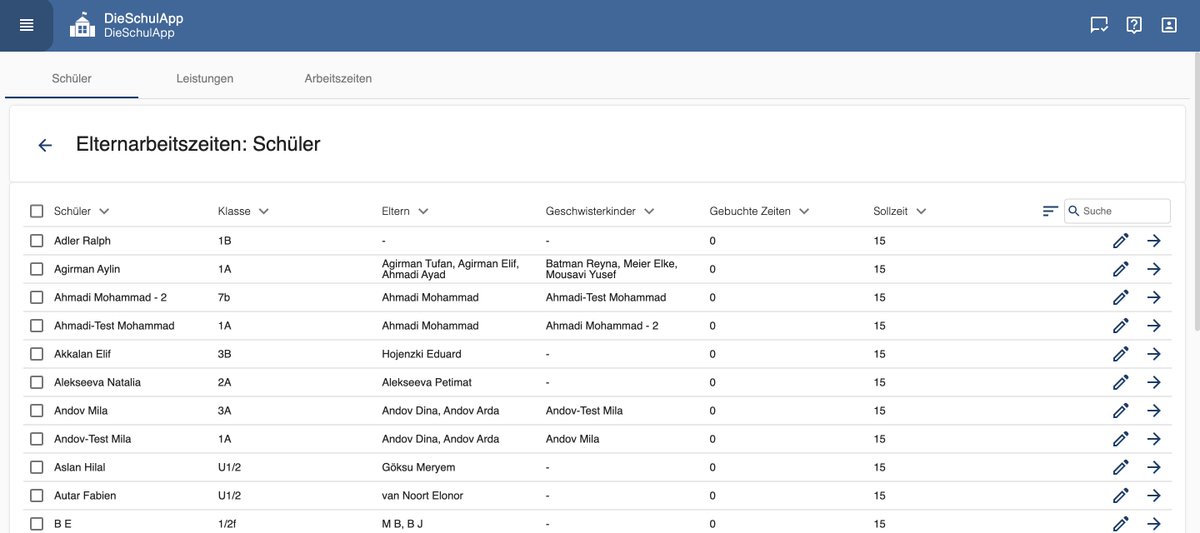Open the Schüler column header dropdown
The width and height of the screenshot is (1200, 533).
pos(104,211)
